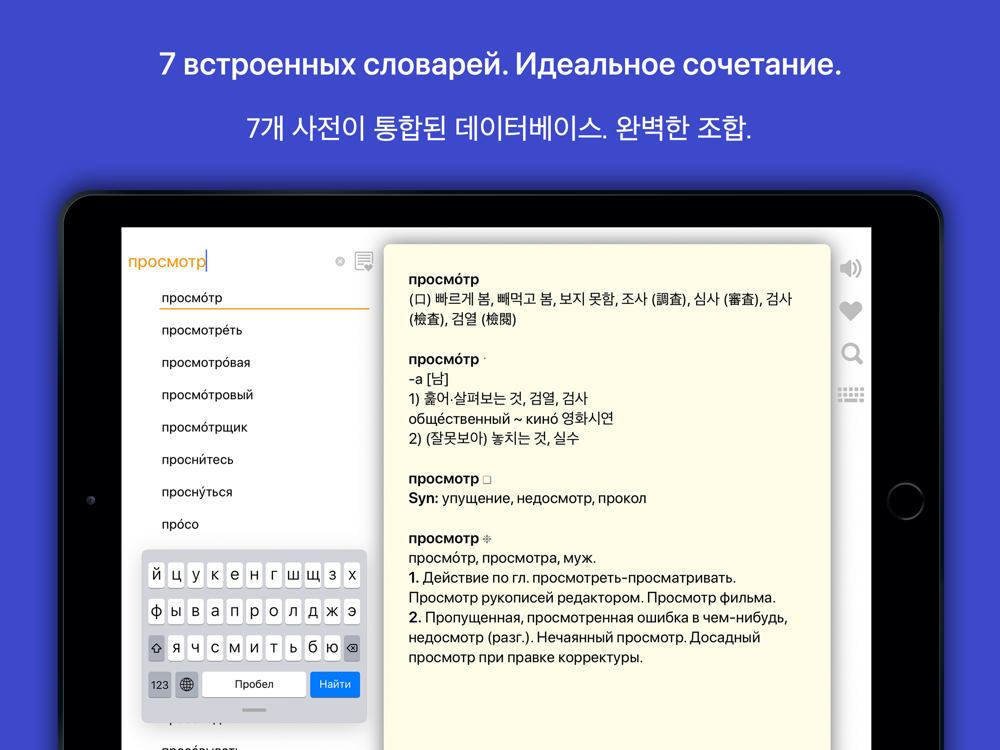1000x750 pixels.
Task: Tap the п key on keyboard
Action: (235, 611)
